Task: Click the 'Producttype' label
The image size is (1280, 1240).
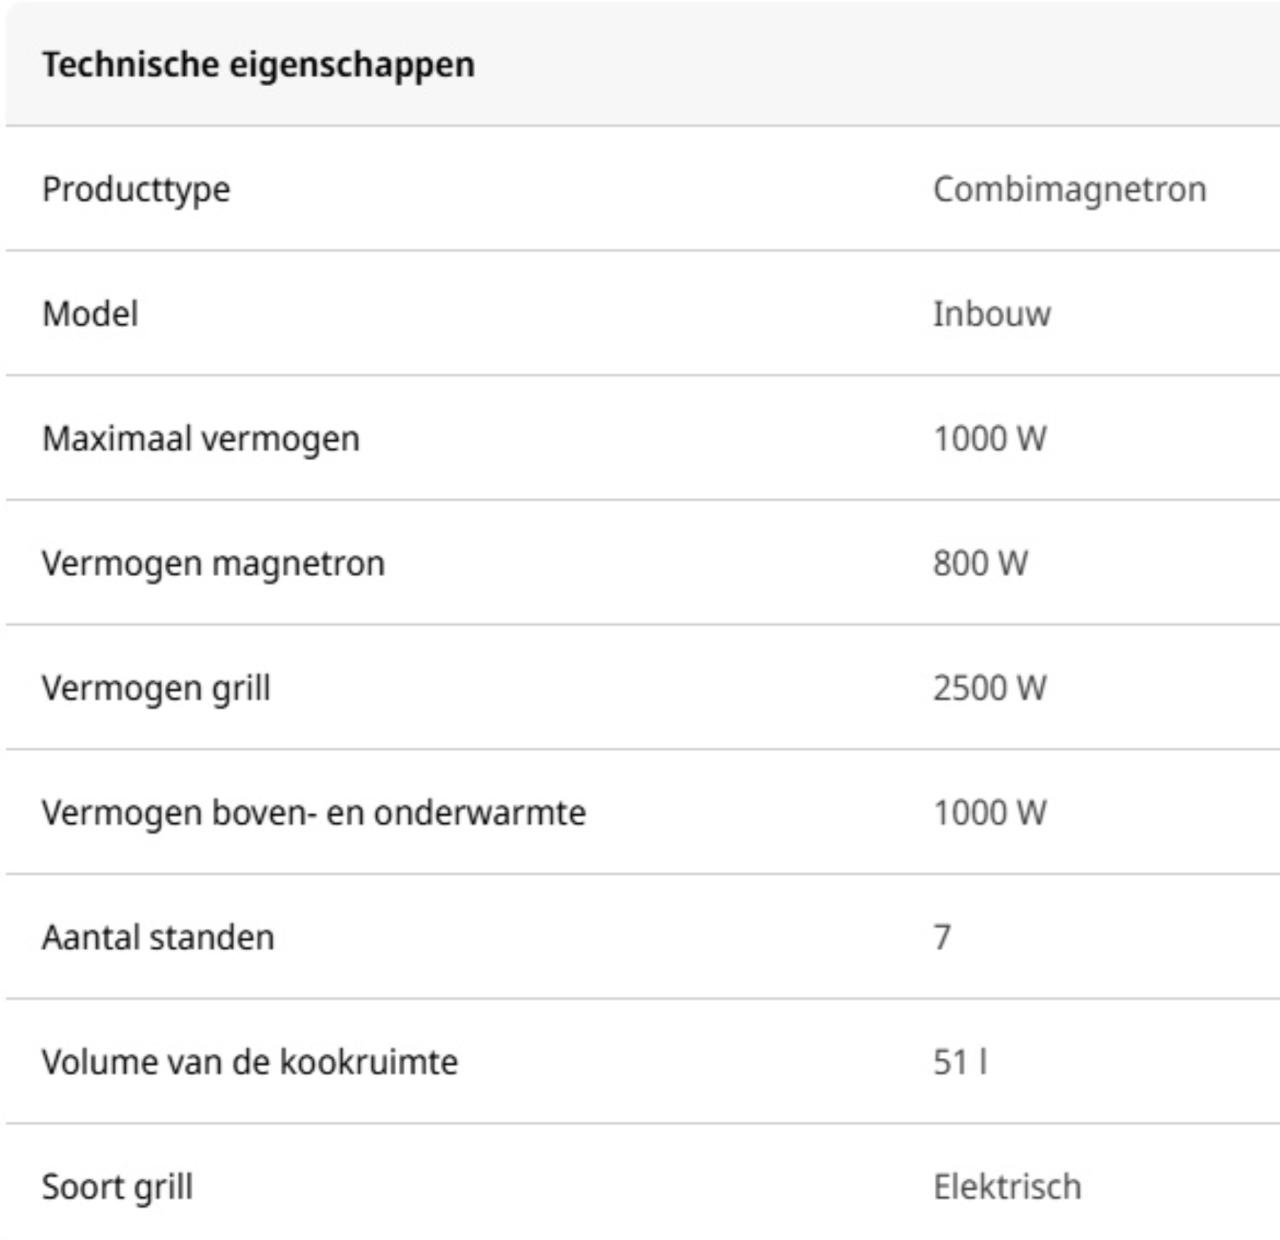Action: pyautogui.click(x=136, y=189)
